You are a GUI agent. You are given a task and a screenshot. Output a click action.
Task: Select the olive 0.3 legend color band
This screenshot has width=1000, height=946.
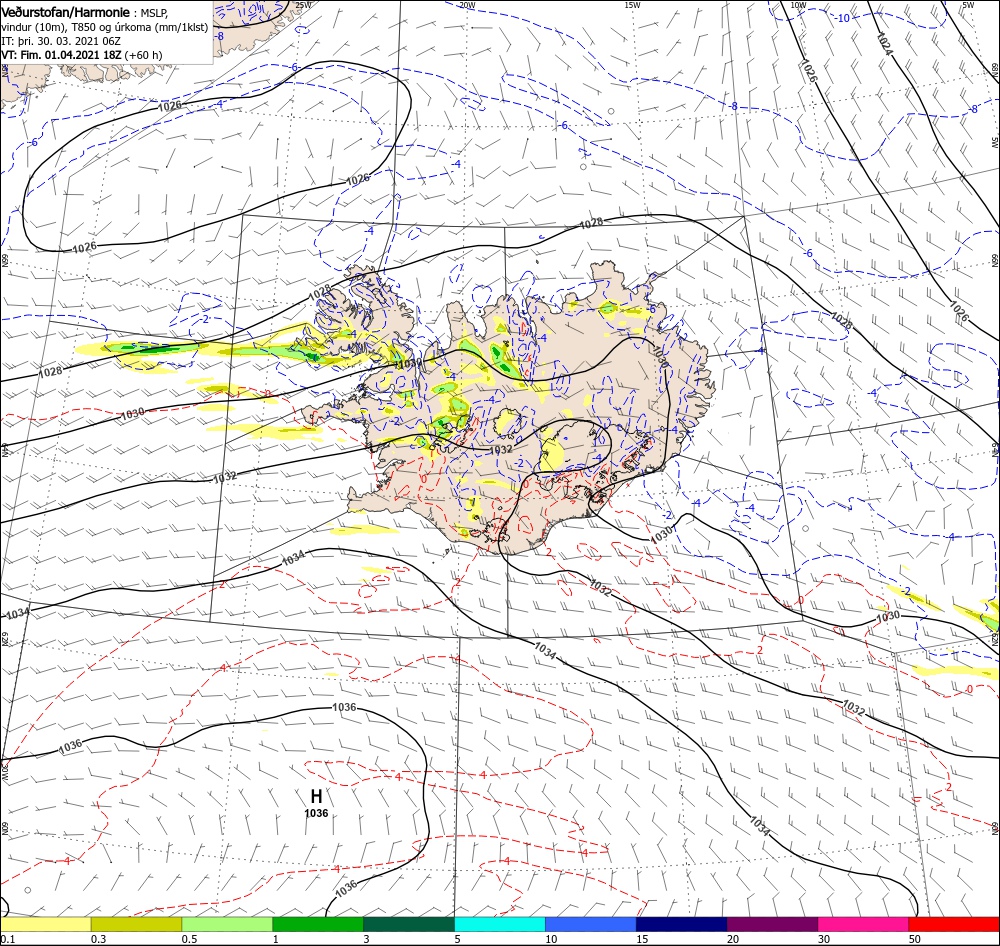click(136, 924)
